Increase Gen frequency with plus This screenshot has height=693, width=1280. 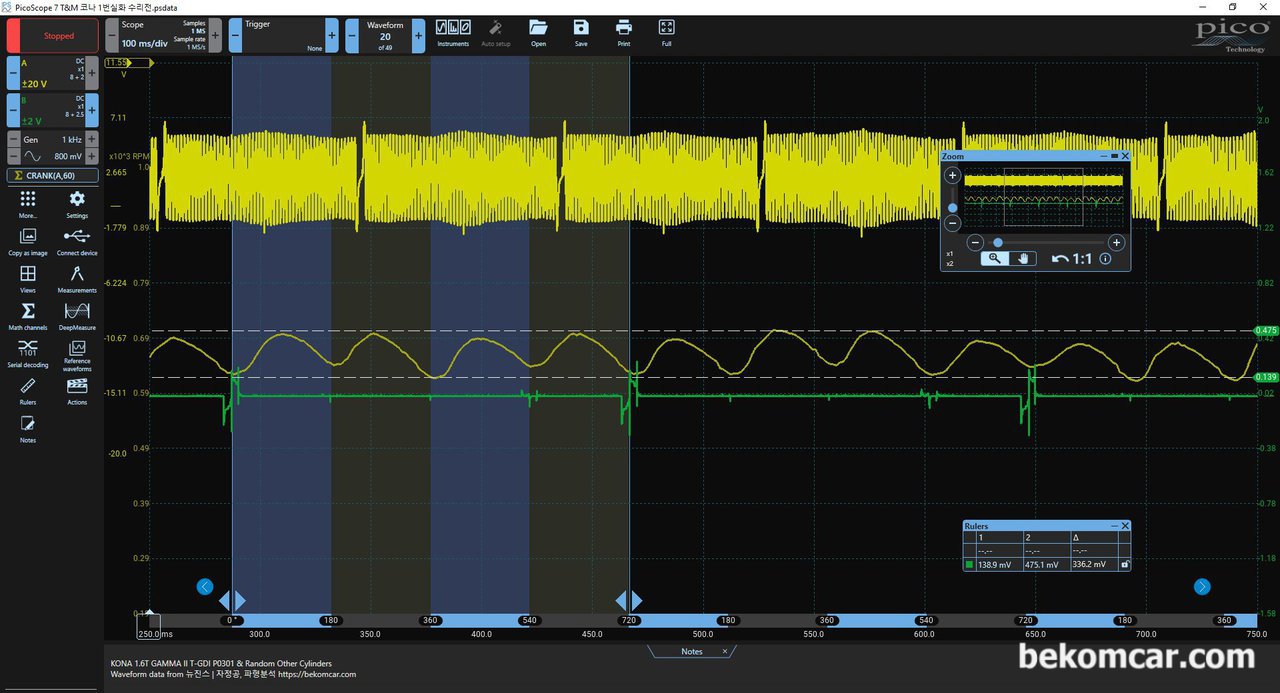[92, 140]
